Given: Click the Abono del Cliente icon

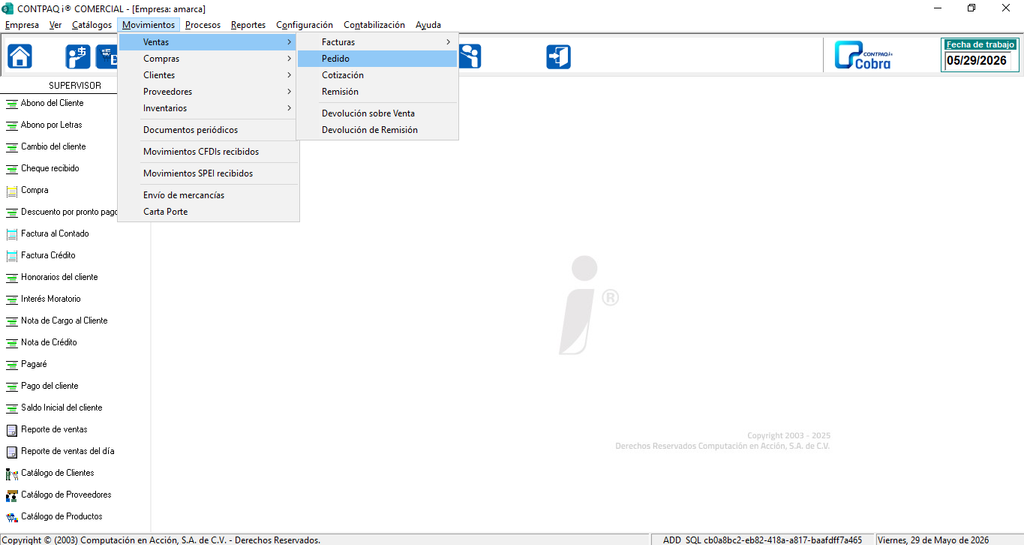Looking at the screenshot, I should coord(12,103).
